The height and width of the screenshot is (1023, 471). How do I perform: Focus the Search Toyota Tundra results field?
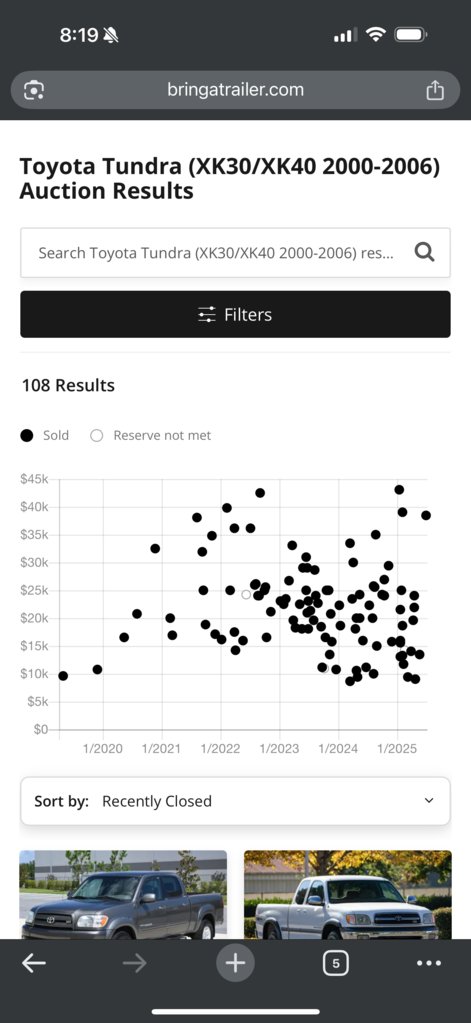coord(215,252)
